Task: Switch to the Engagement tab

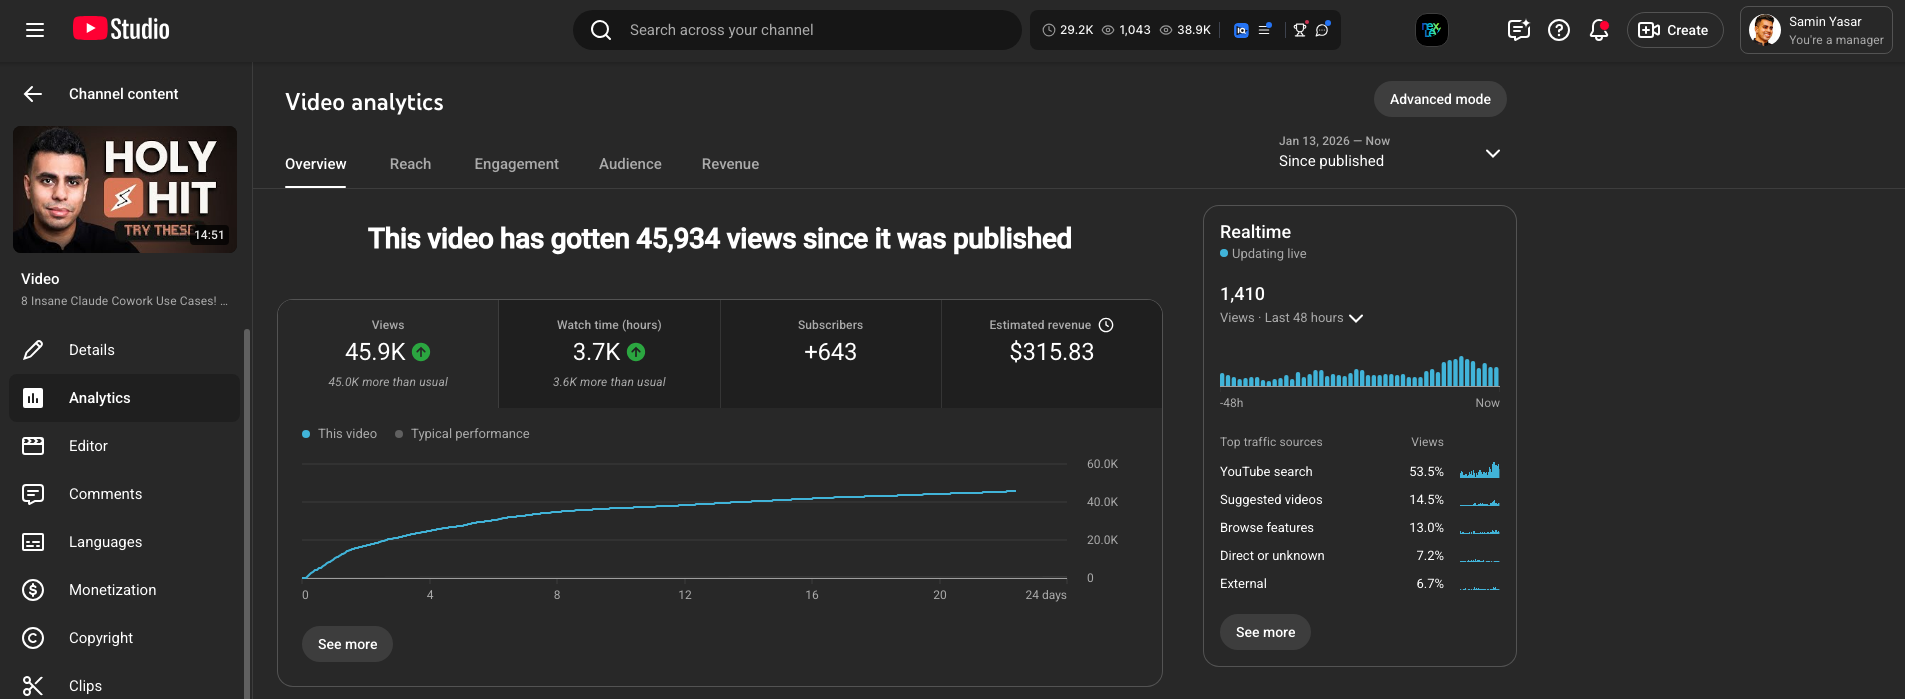Action: (516, 164)
